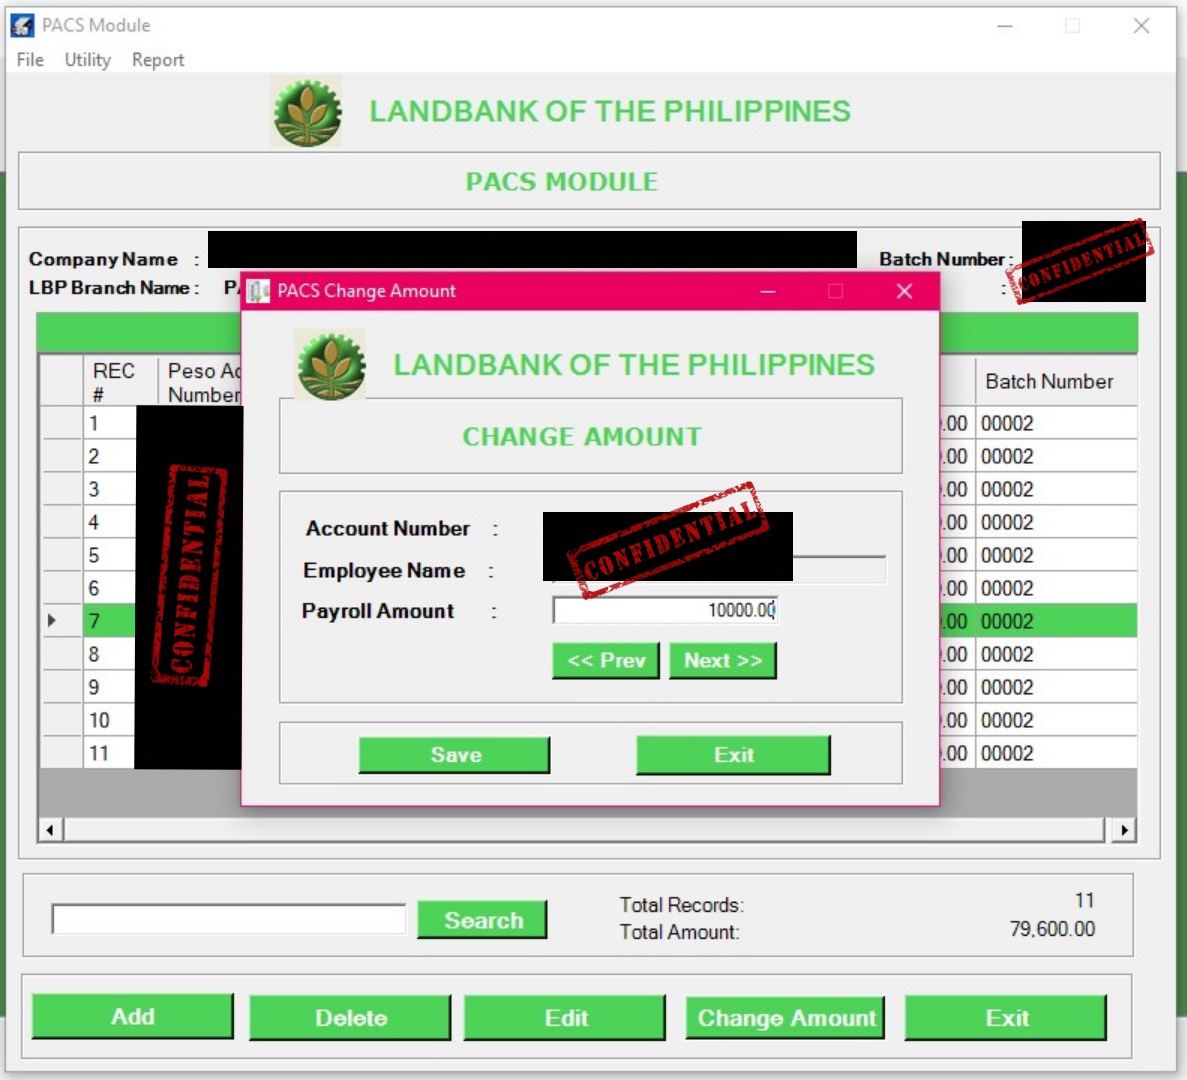Minimize the PACS Change Amount dialog
The image size is (1187, 1080).
768,291
